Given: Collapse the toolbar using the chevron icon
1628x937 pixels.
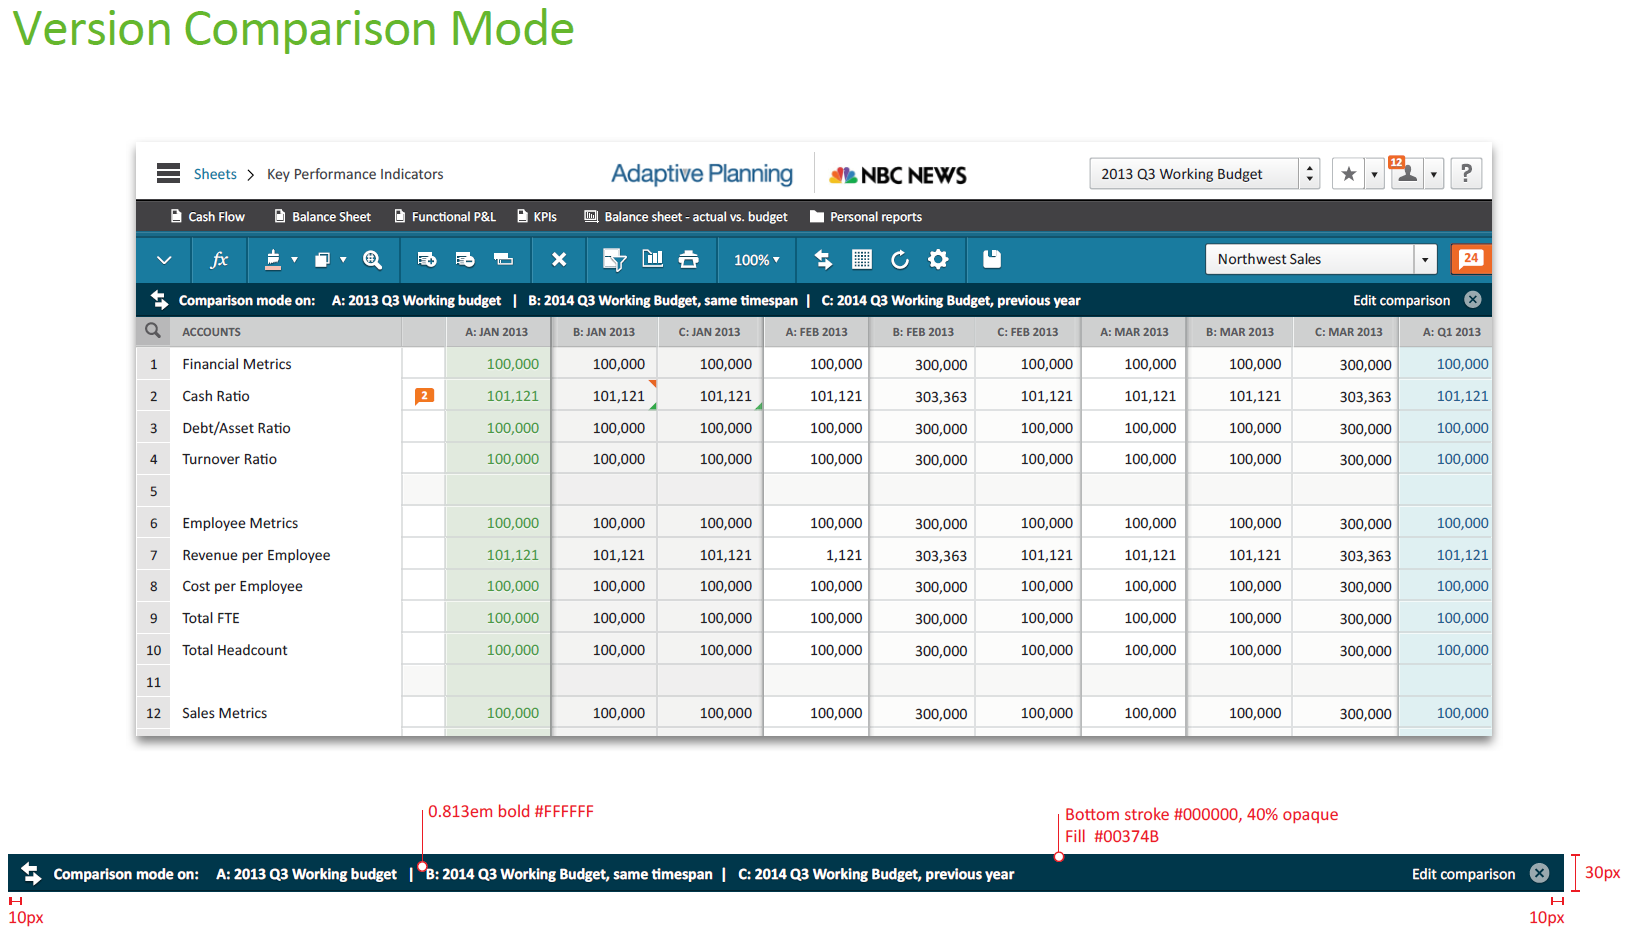Looking at the screenshot, I should (x=163, y=260).
